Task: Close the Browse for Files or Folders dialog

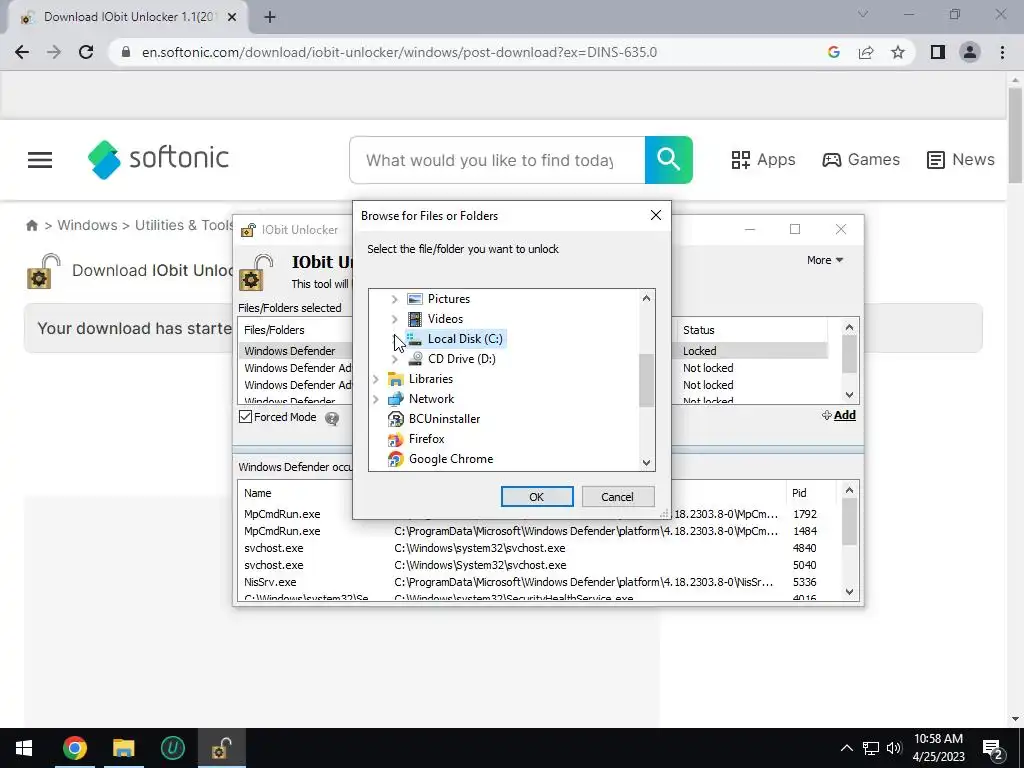Action: coord(656,216)
